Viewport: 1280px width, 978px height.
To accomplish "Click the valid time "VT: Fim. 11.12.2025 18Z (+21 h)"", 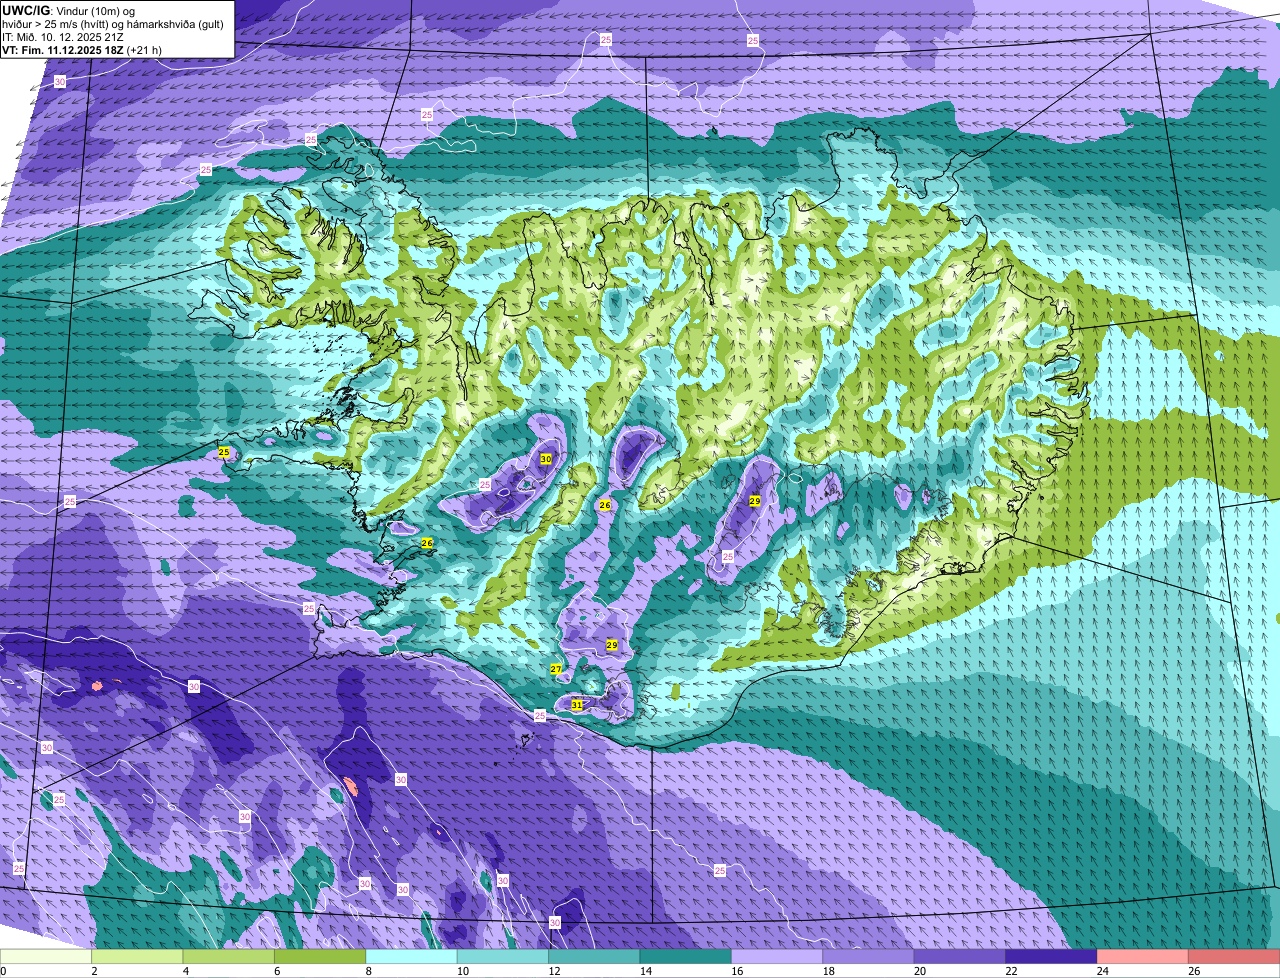I will point(82,49).
